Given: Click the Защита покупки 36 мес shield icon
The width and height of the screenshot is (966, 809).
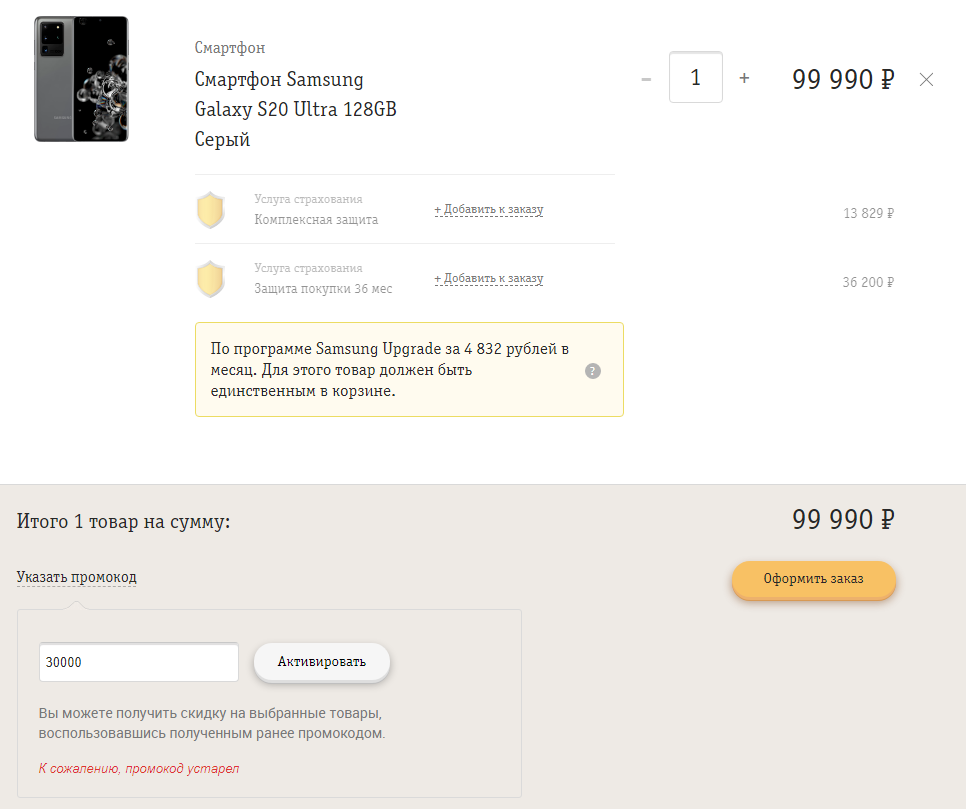Looking at the screenshot, I should coord(211,278).
